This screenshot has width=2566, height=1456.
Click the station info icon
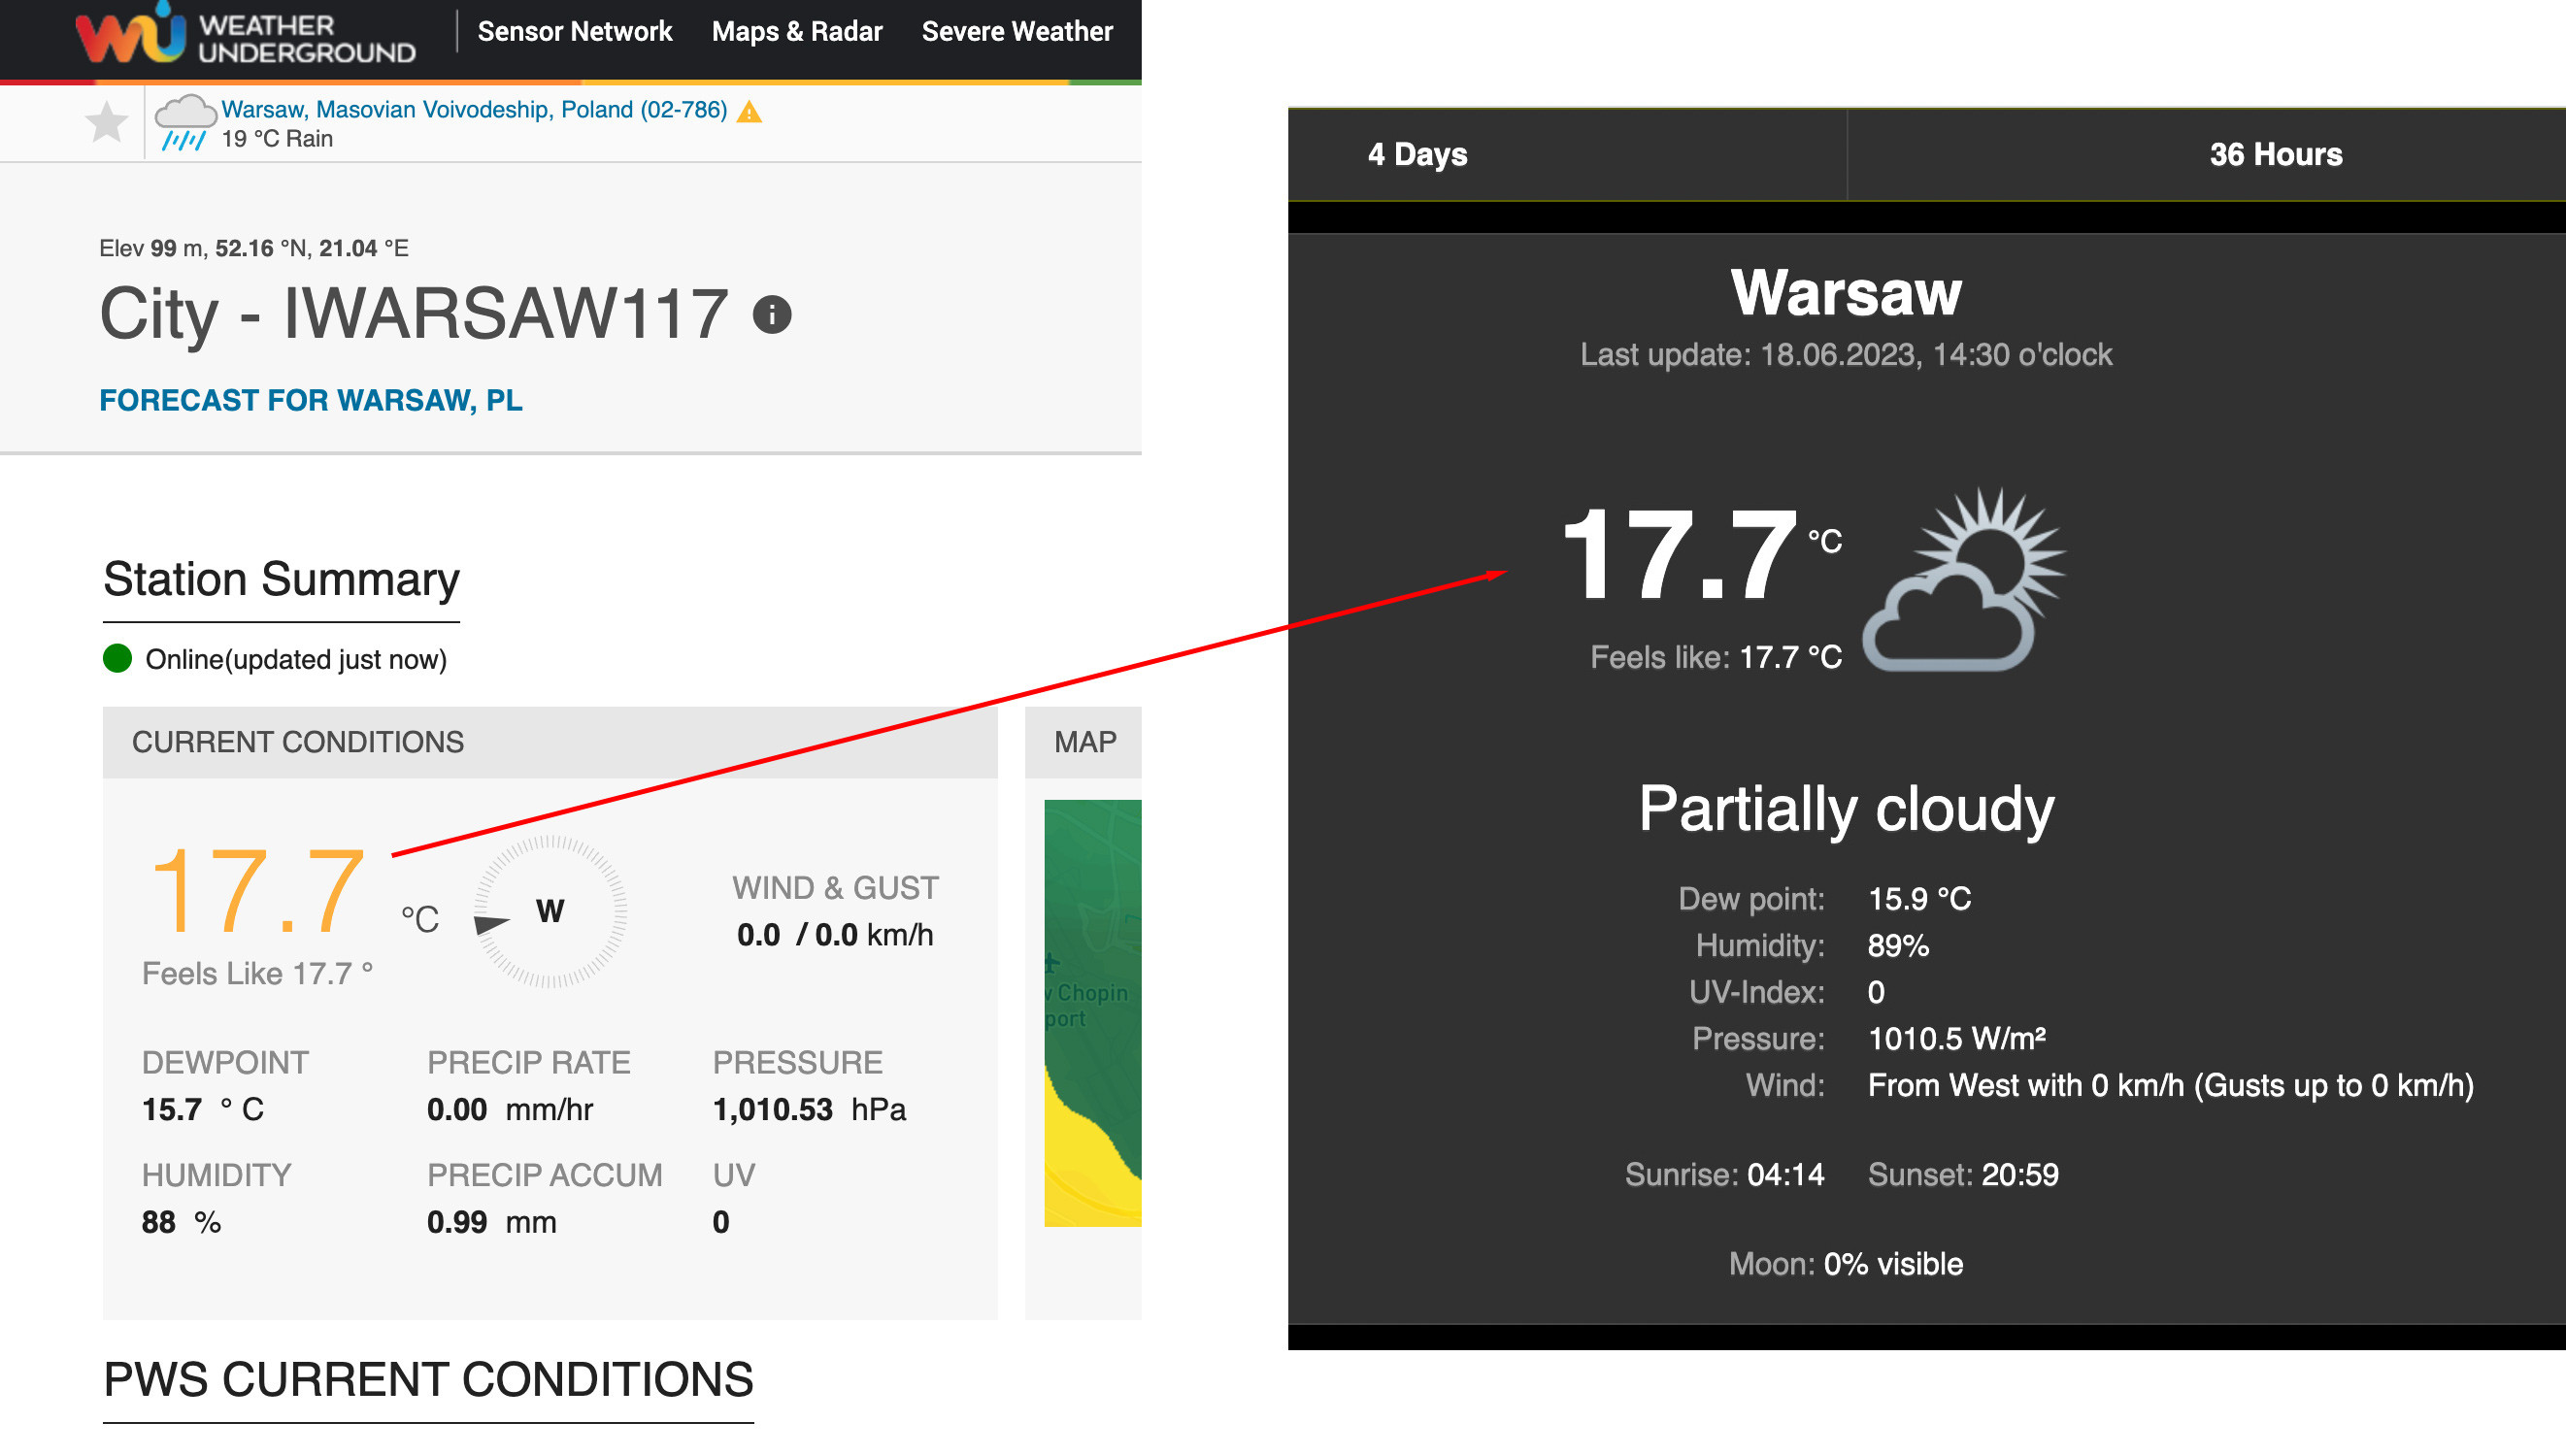(x=772, y=315)
